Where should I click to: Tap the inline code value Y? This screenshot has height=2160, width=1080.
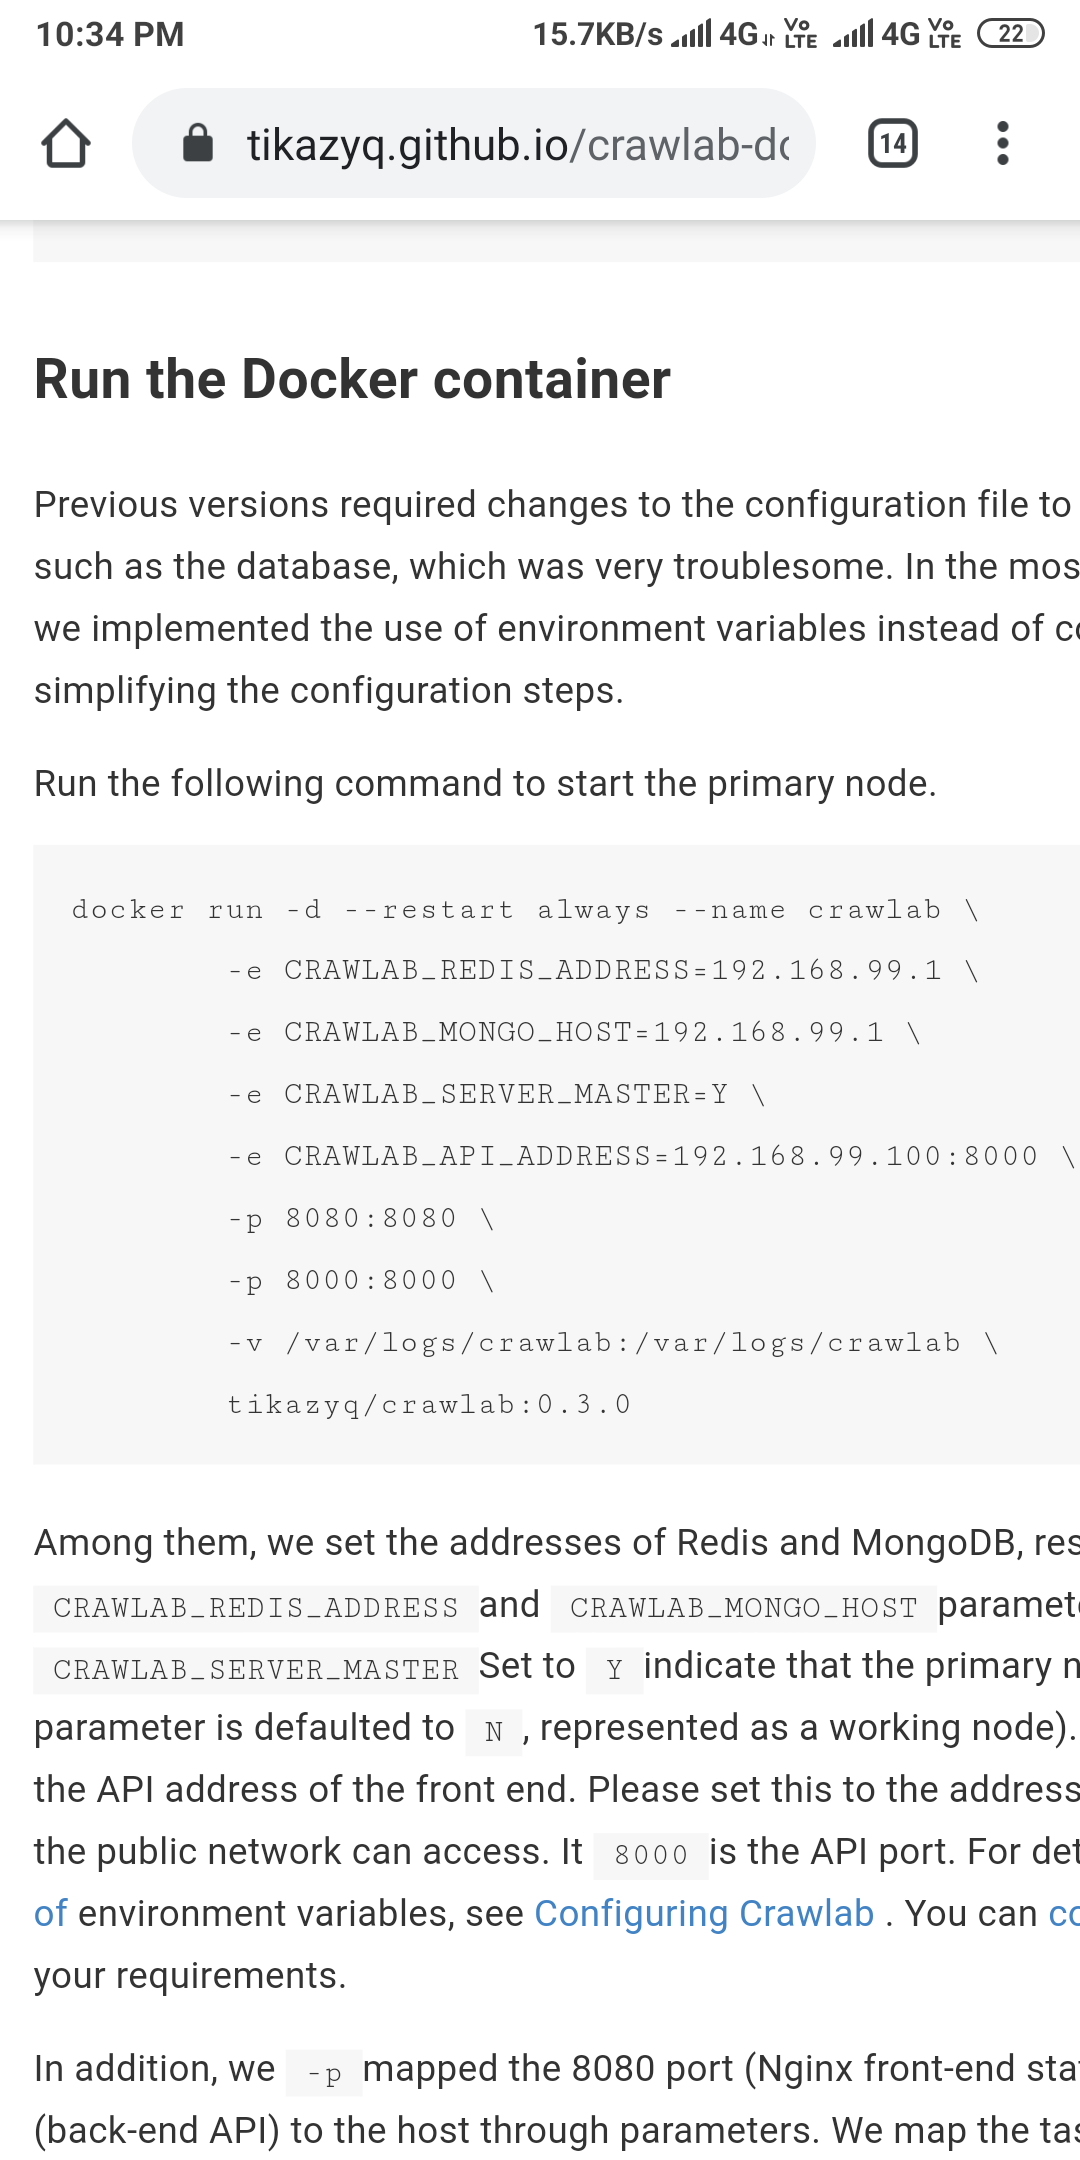(x=613, y=1669)
